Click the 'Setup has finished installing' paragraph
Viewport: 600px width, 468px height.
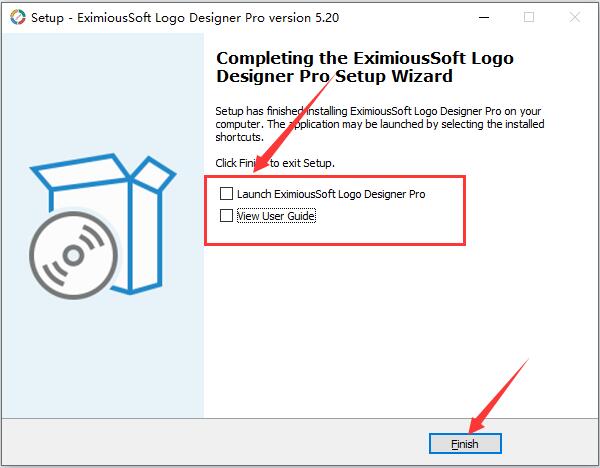(x=380, y=124)
